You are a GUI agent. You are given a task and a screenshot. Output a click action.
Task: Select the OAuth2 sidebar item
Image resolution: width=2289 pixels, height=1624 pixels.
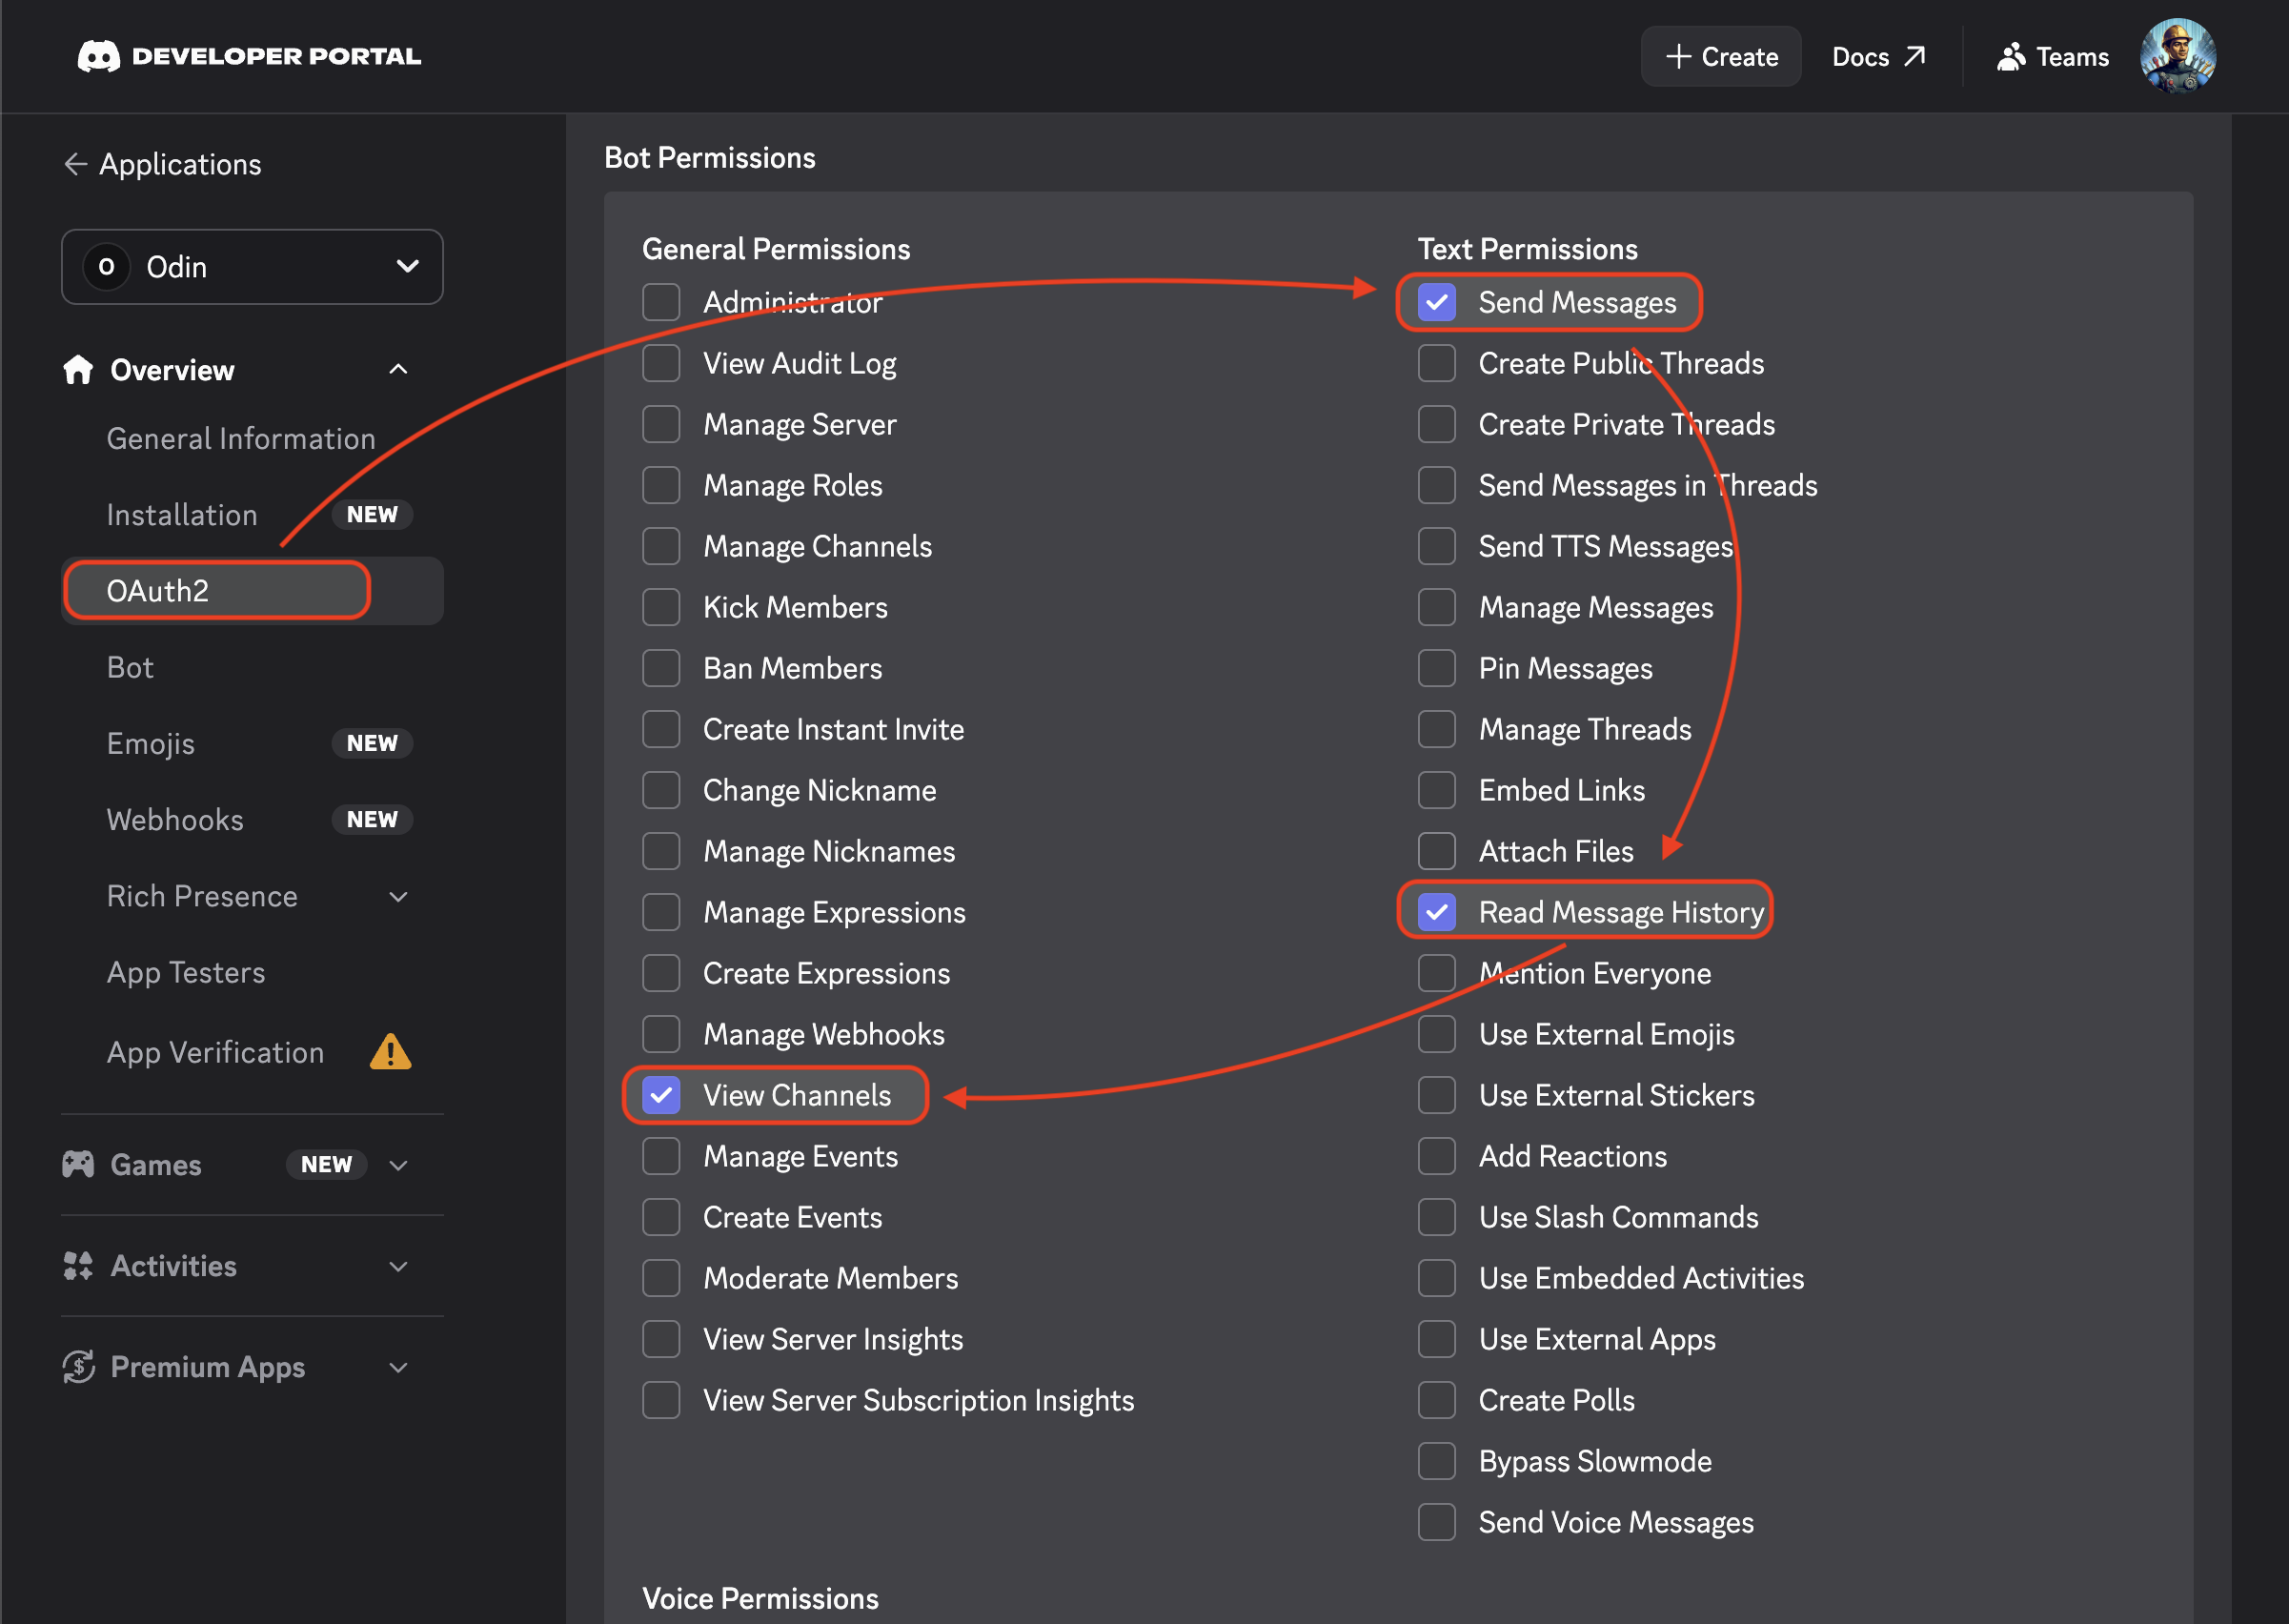click(x=252, y=591)
